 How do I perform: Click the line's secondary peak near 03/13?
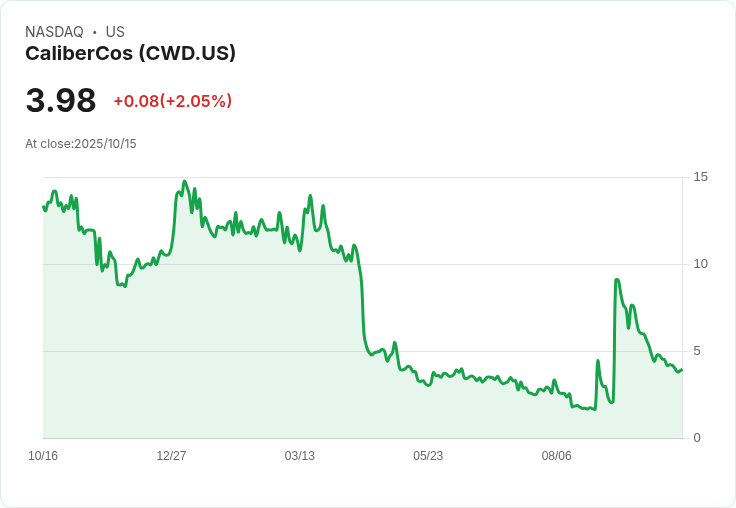(311, 196)
